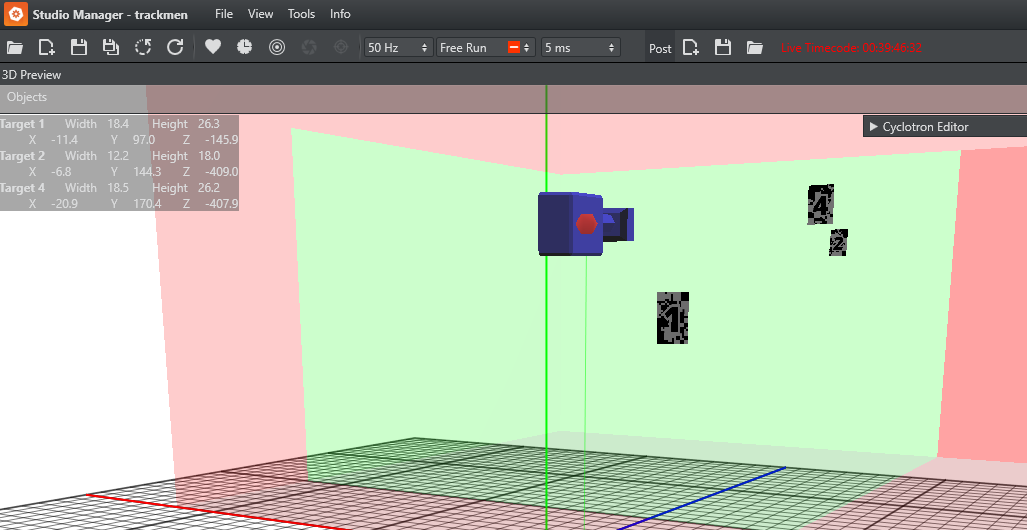
Task: Click the concentric circles target icon
Action: 277,47
